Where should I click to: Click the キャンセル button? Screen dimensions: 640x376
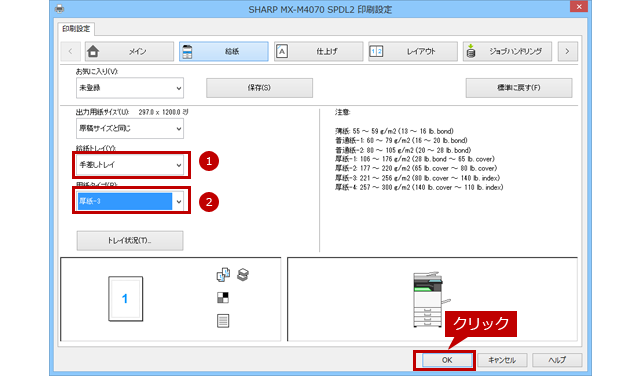[502, 360]
